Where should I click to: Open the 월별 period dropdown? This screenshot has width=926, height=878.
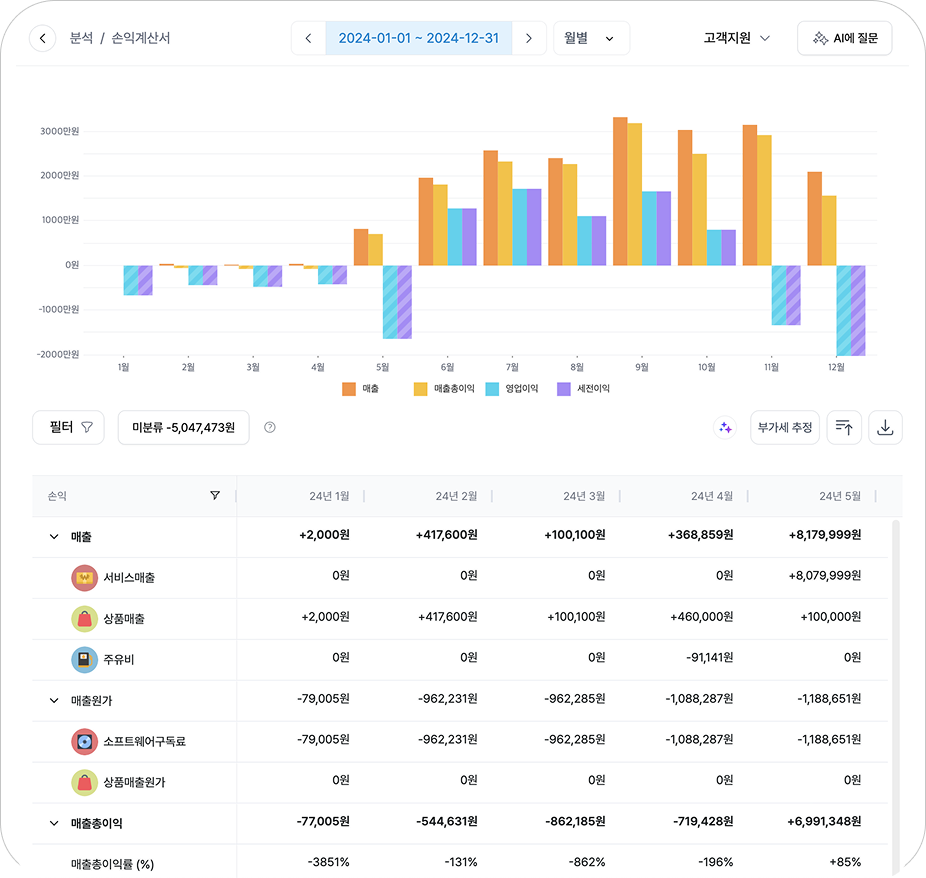[x=591, y=39]
